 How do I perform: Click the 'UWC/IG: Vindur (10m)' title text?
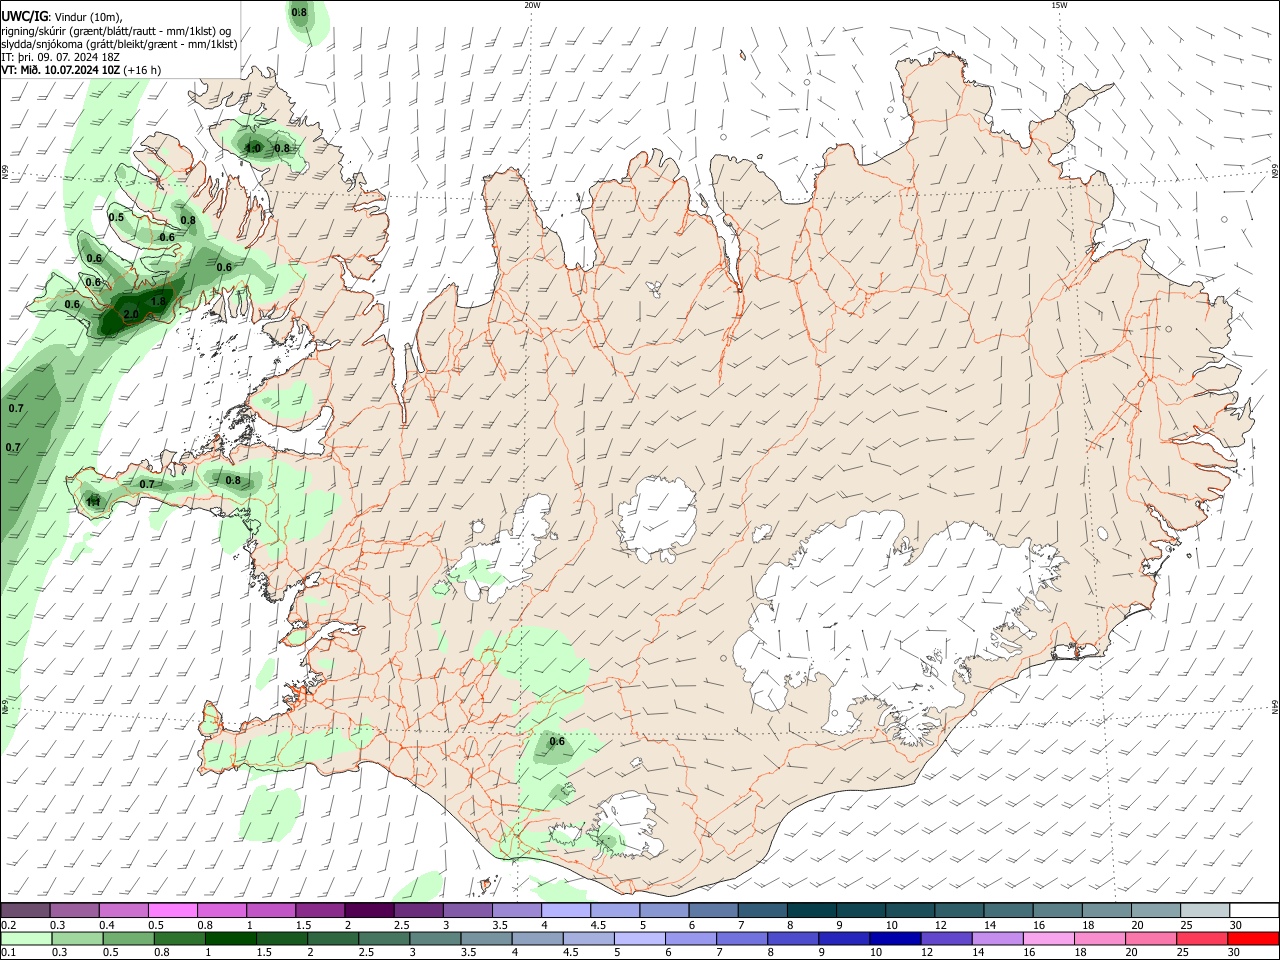[x=61, y=17]
